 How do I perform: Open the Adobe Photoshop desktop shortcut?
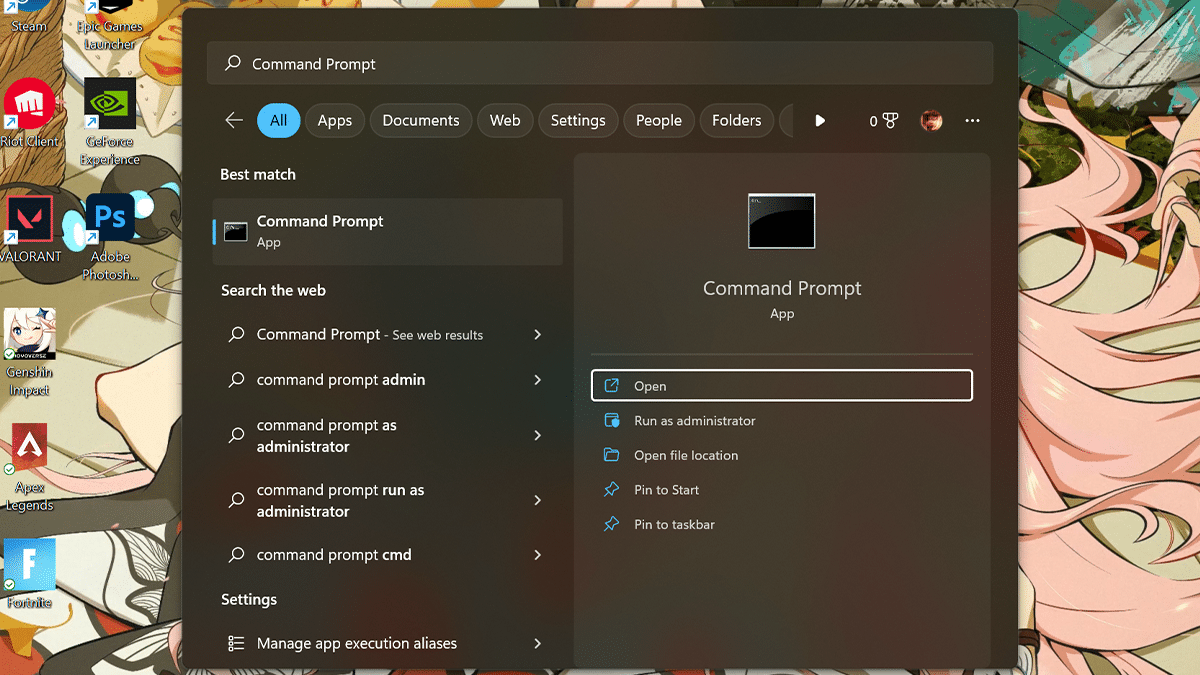click(x=110, y=218)
